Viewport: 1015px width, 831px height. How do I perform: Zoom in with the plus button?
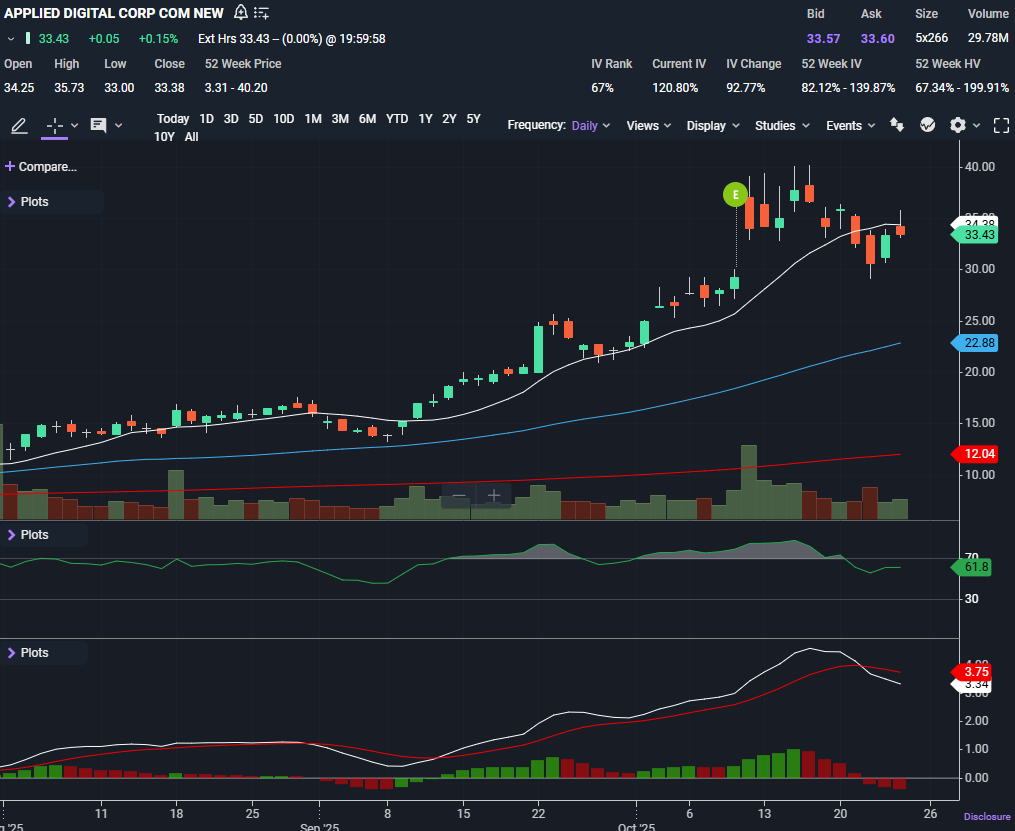[494, 496]
